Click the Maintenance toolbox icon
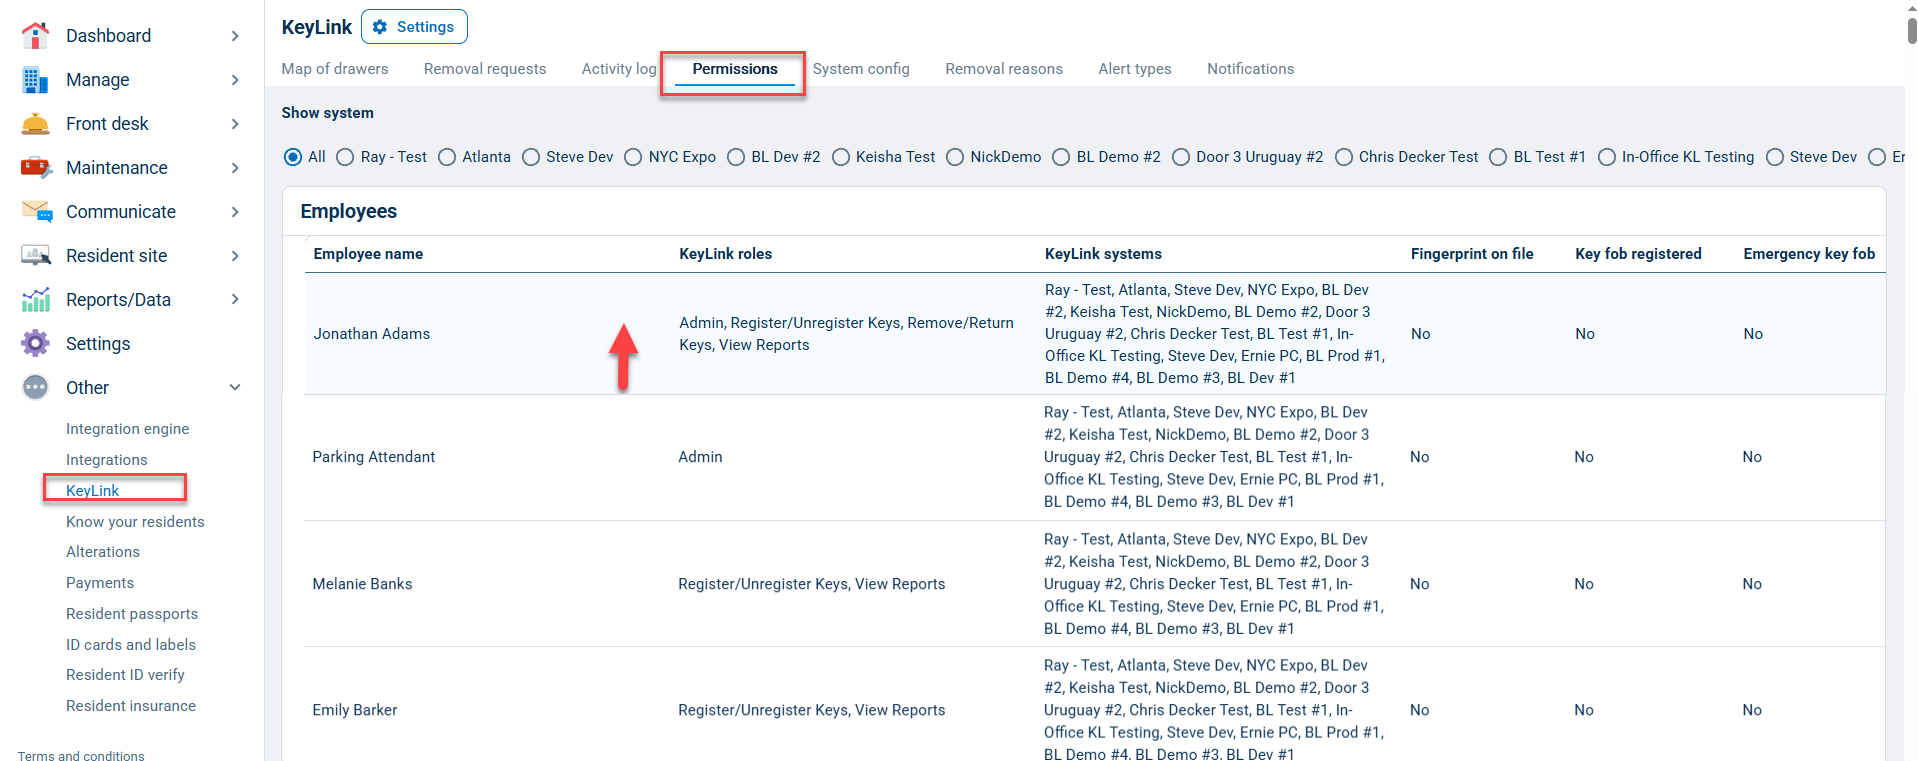The height and width of the screenshot is (761, 1918). [35, 168]
